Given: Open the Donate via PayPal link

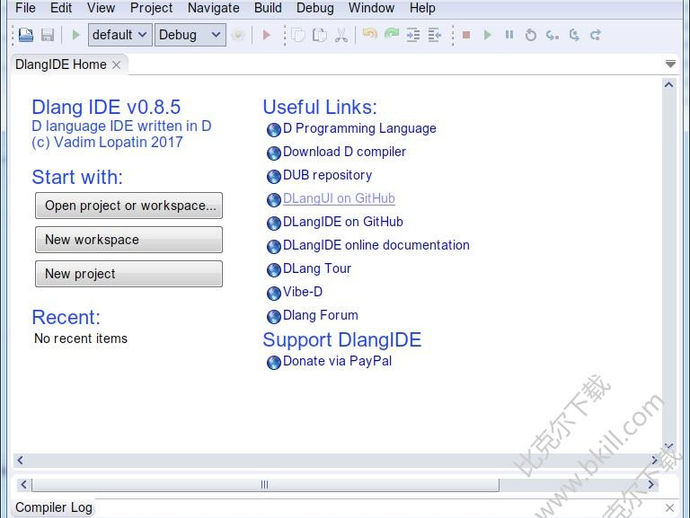Looking at the screenshot, I should coord(337,361).
